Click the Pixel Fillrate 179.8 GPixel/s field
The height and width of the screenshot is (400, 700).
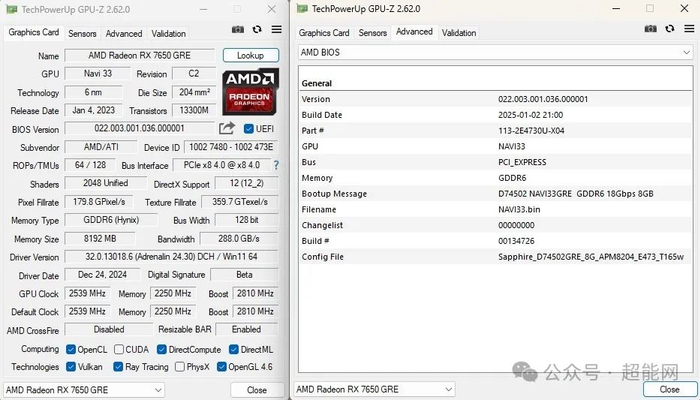pyautogui.click(x=100, y=202)
